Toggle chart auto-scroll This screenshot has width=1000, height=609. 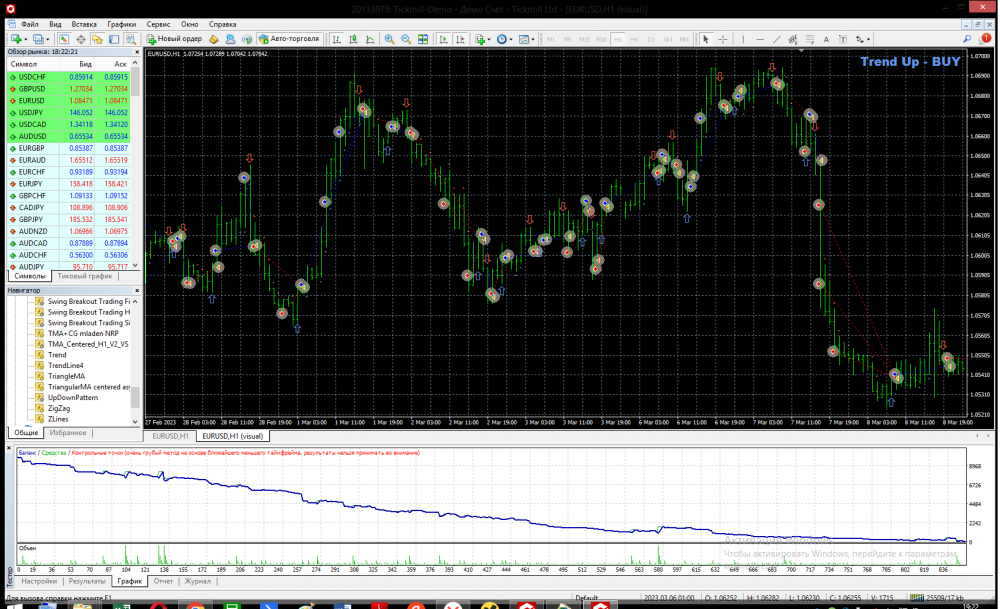pos(443,39)
